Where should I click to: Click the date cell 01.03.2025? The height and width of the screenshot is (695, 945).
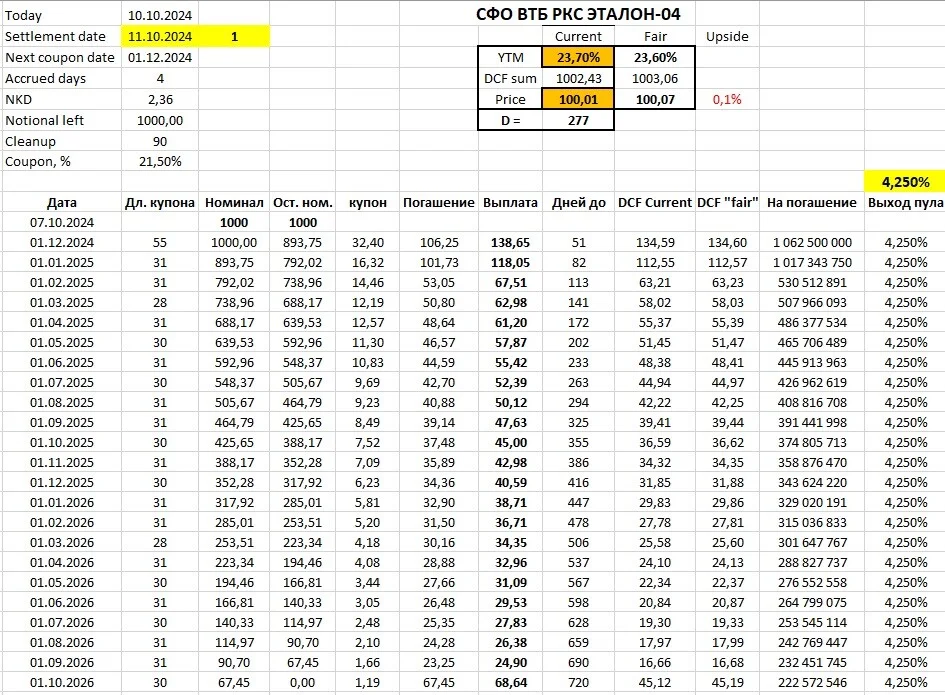pyautogui.click(x=62, y=302)
